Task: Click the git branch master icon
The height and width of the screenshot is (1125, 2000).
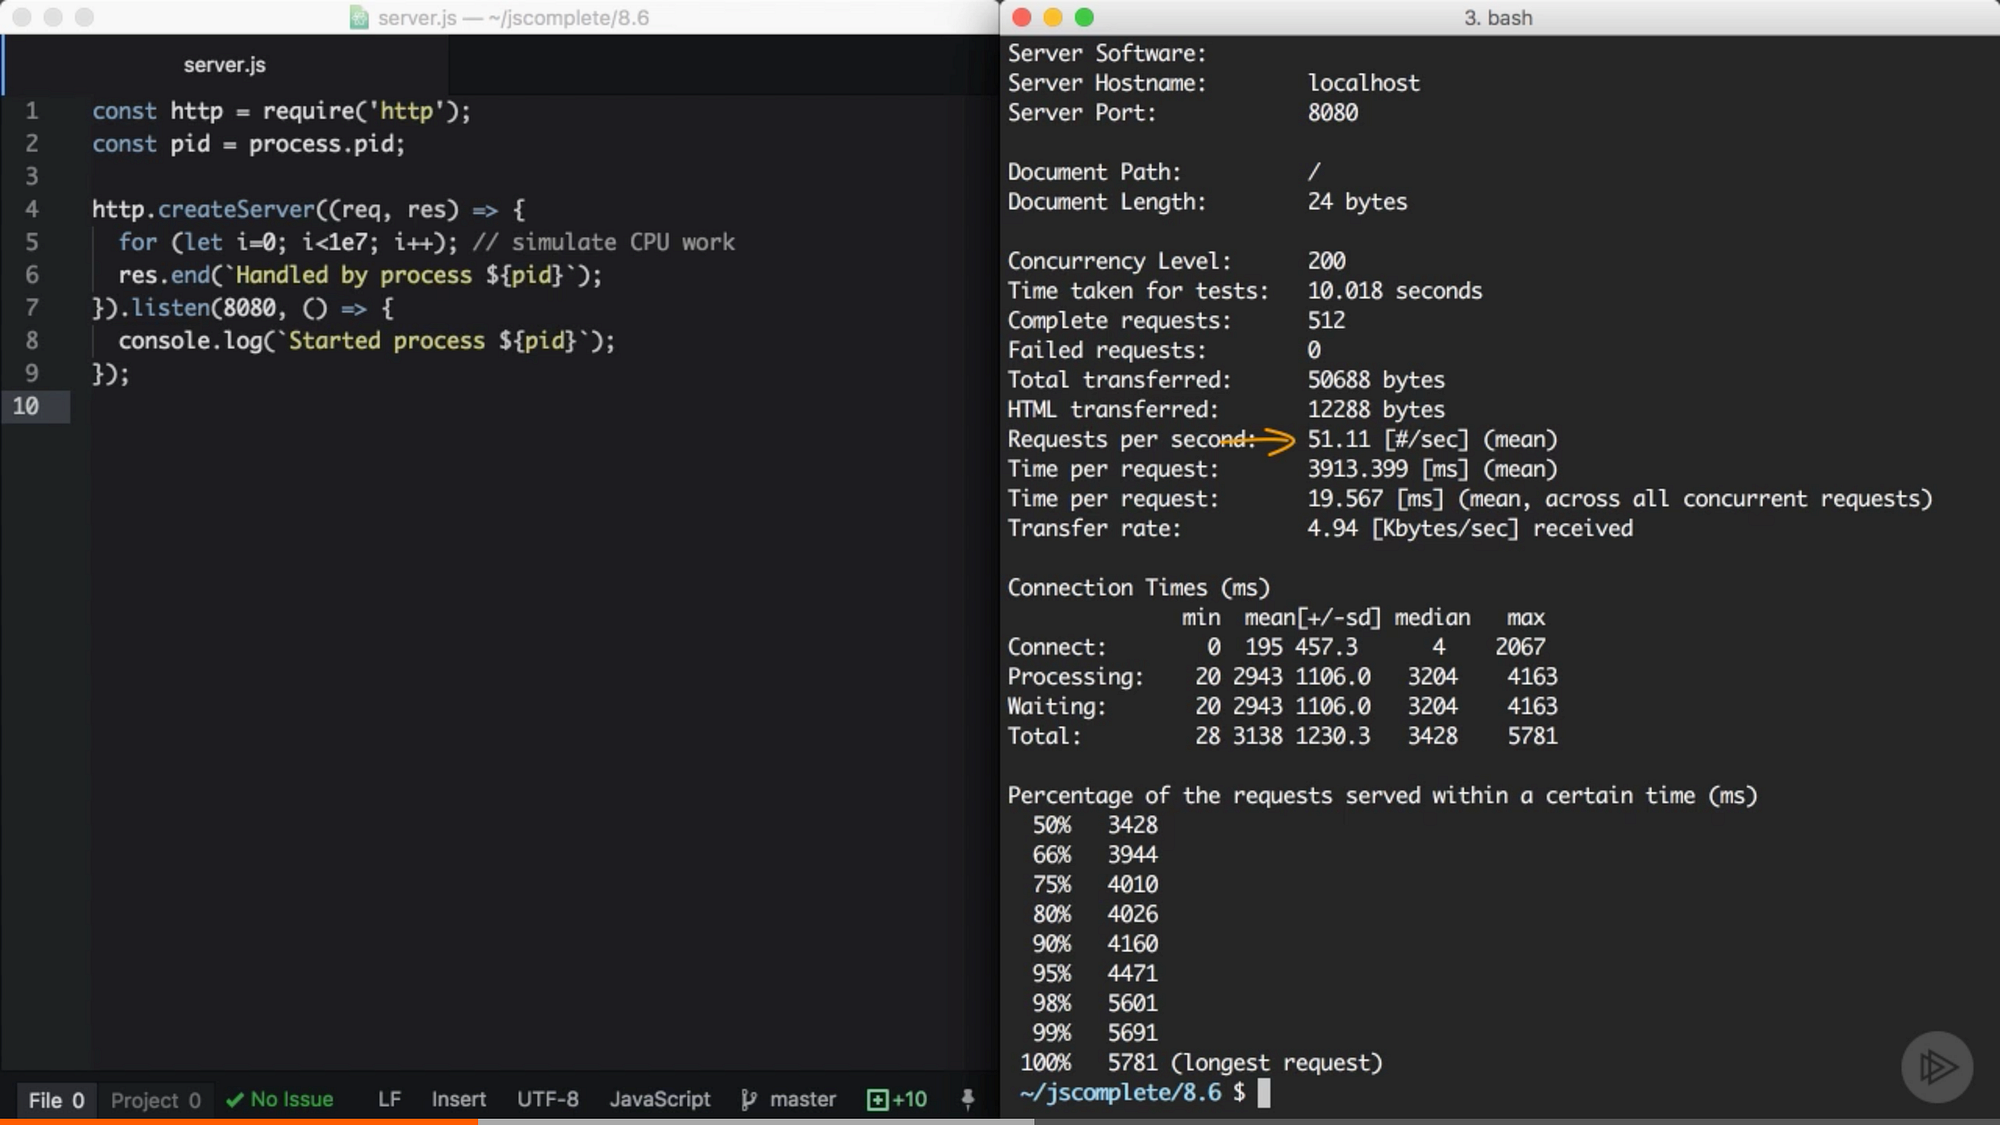Action: 749,1100
